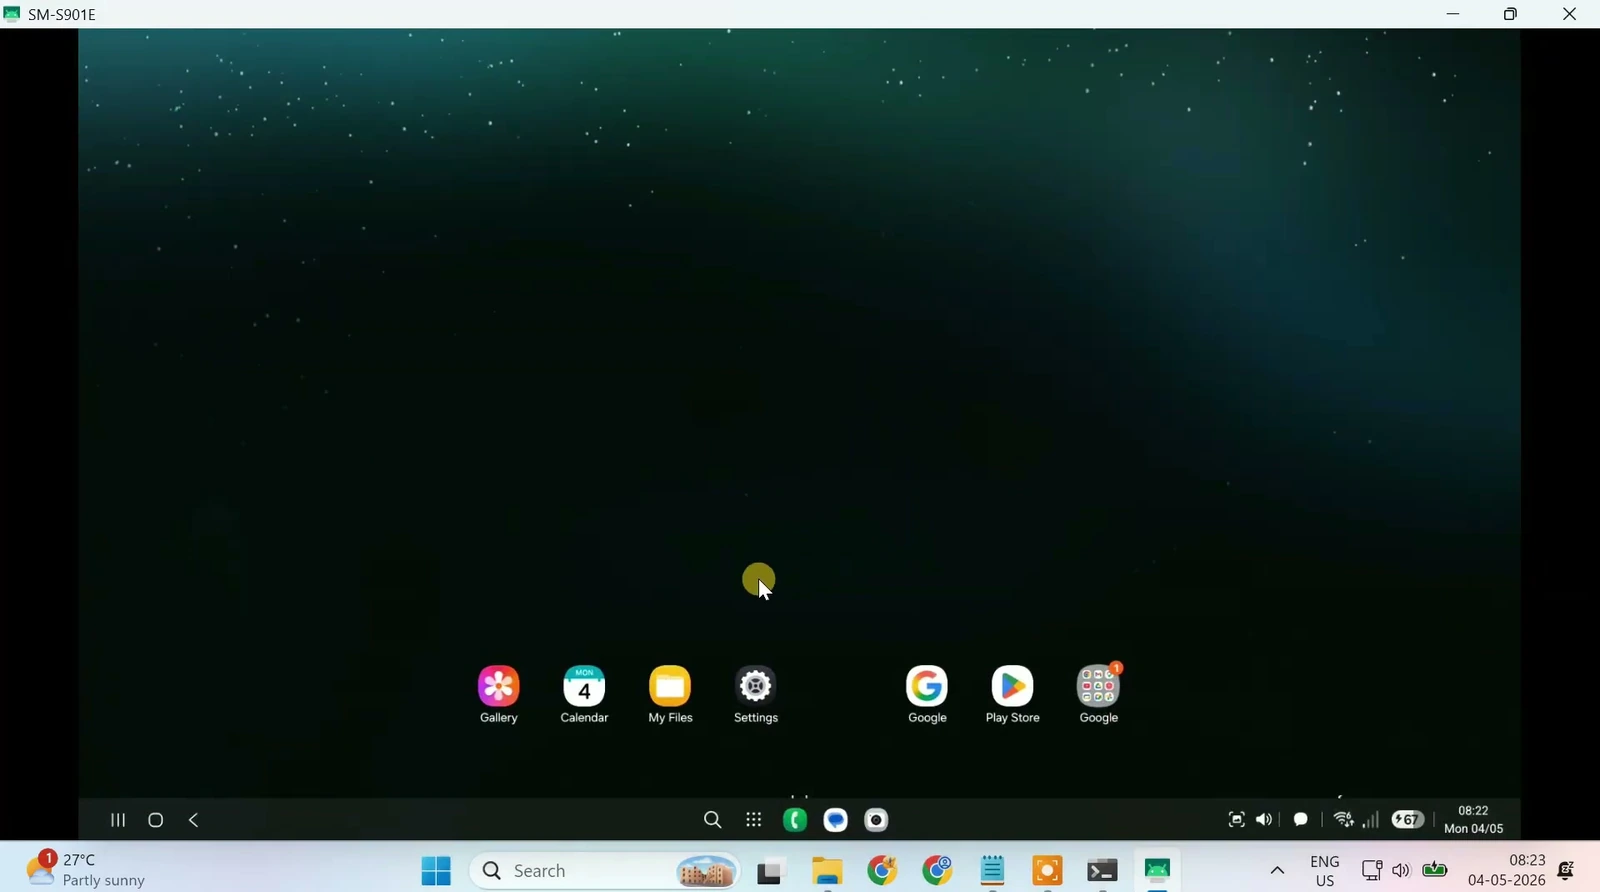Open the ENG US language switcher
This screenshot has height=892, width=1600.
point(1325,871)
